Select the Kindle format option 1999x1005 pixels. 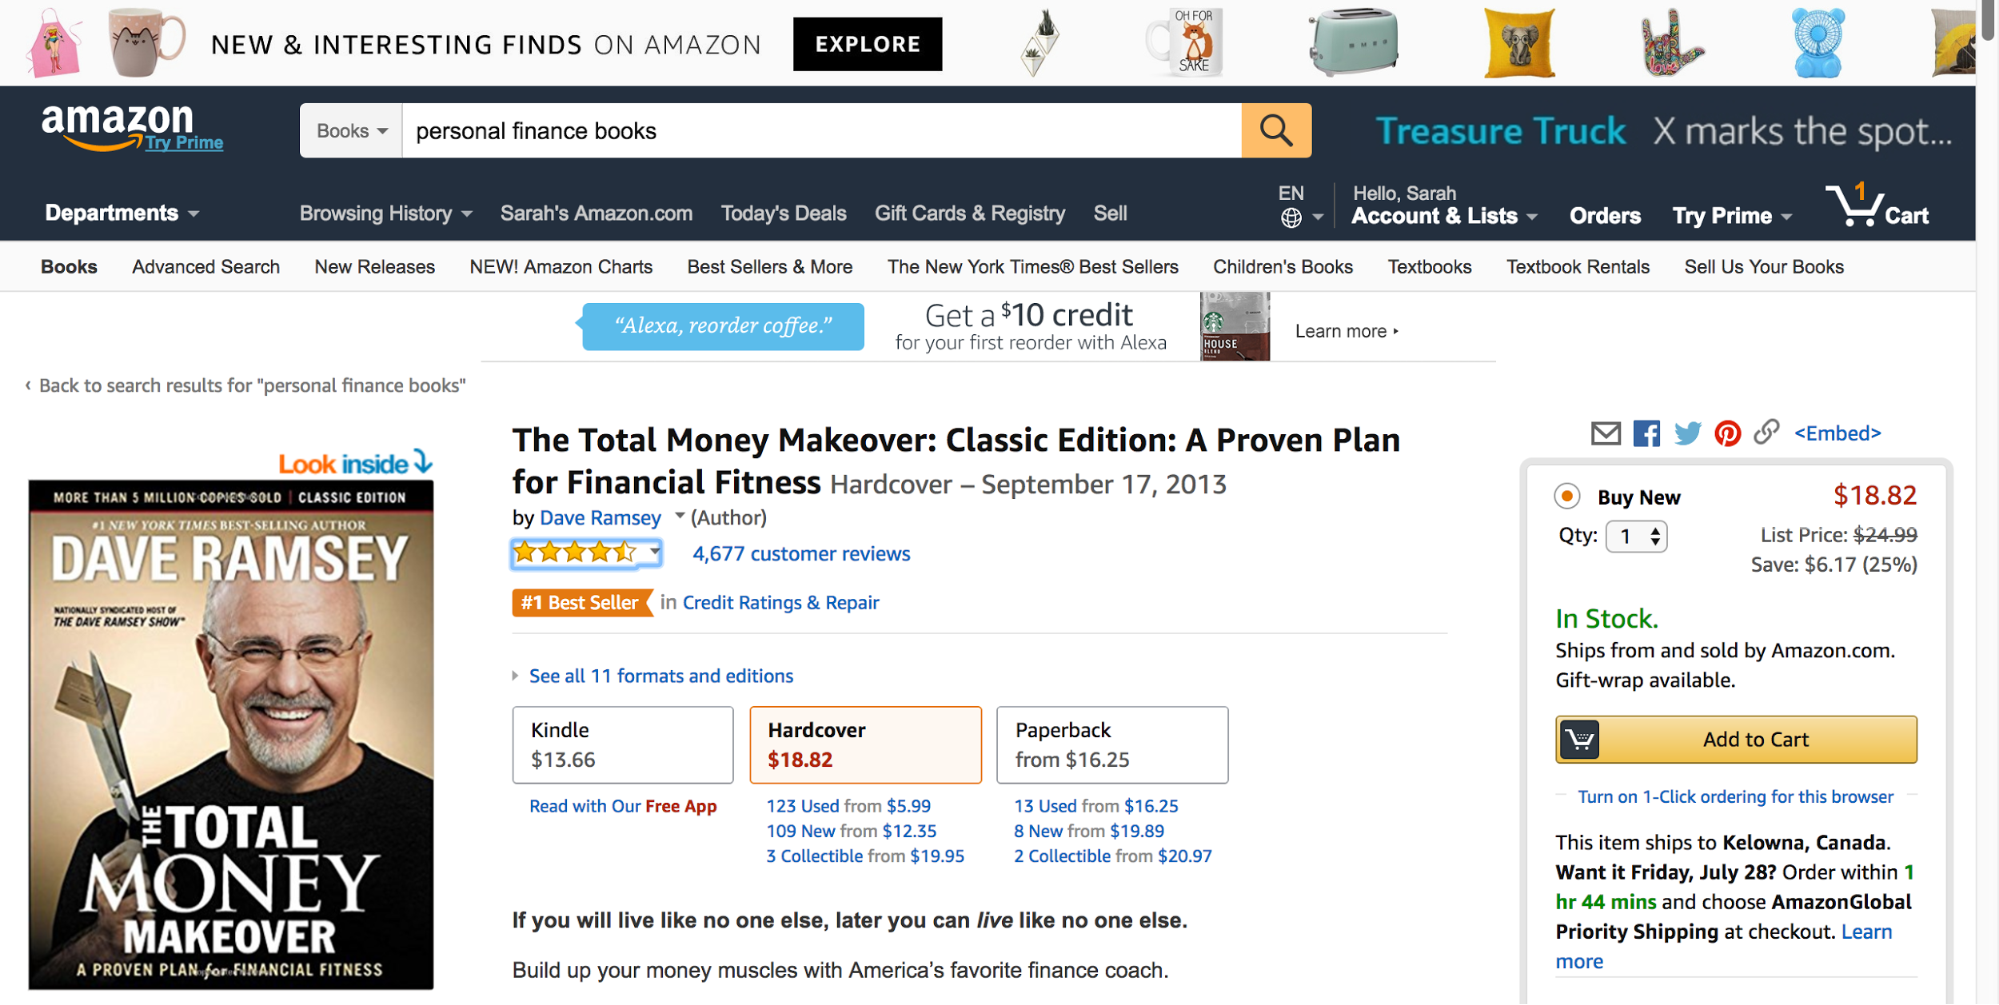(x=623, y=745)
